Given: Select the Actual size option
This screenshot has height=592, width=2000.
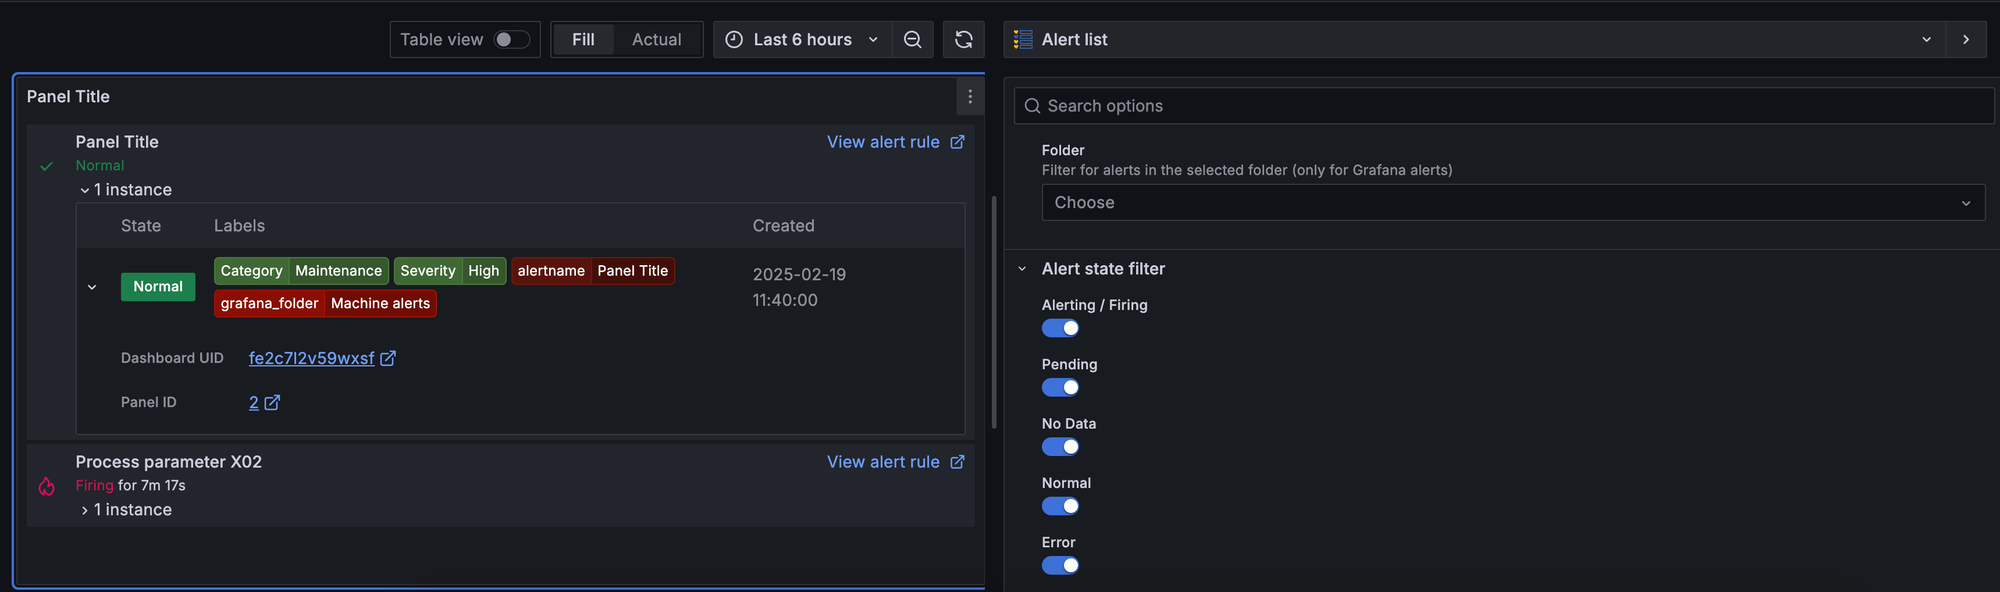Looking at the screenshot, I should [656, 40].
